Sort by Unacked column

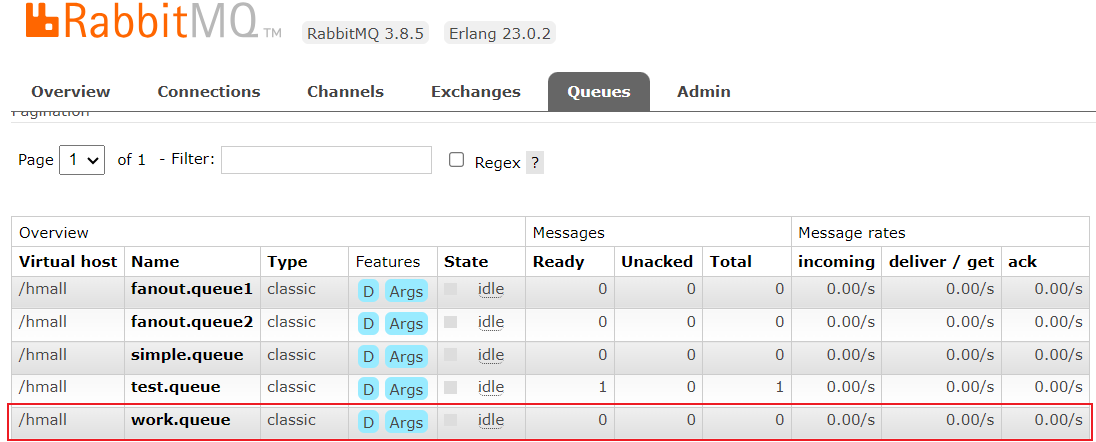coord(657,262)
